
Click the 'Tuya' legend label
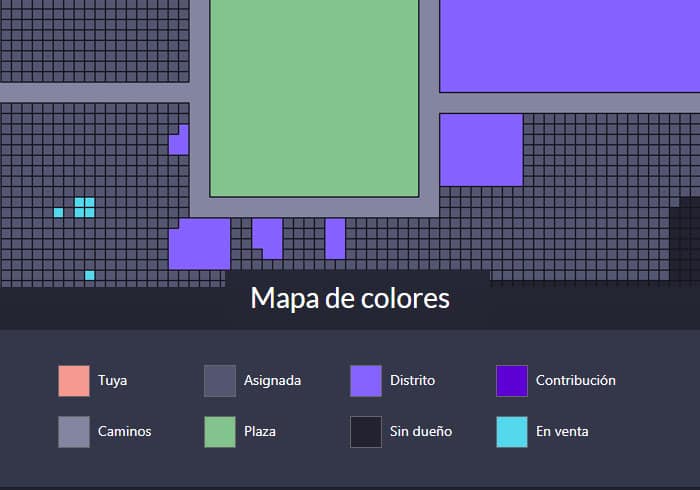pyautogui.click(x=112, y=381)
